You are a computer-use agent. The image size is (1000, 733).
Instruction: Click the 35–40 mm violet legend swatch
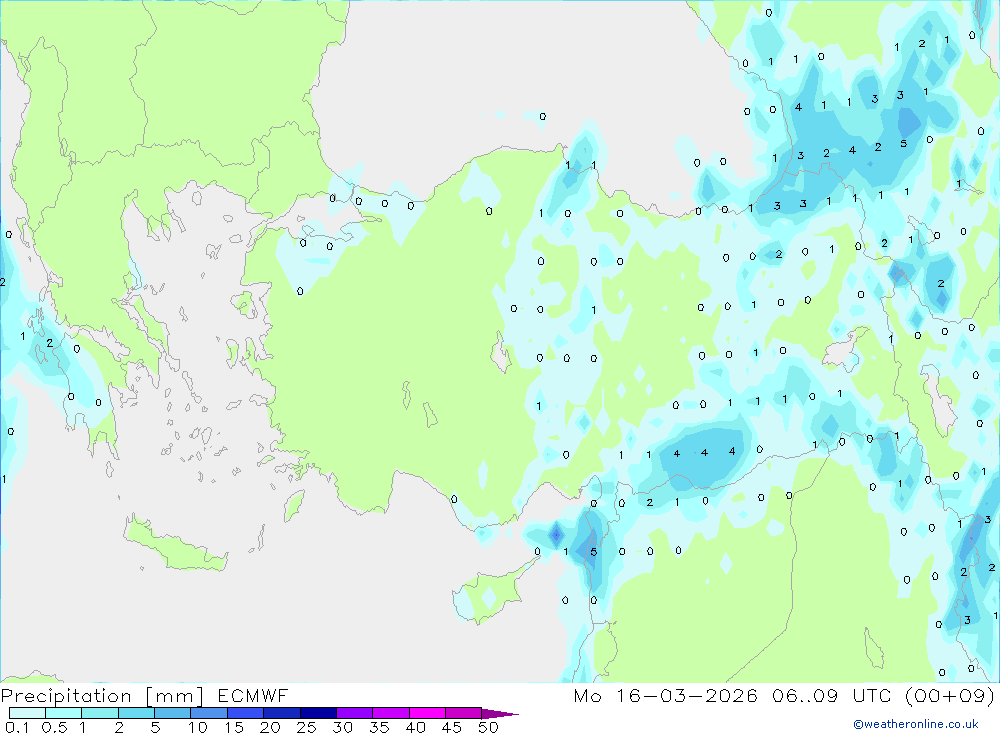pos(390,713)
